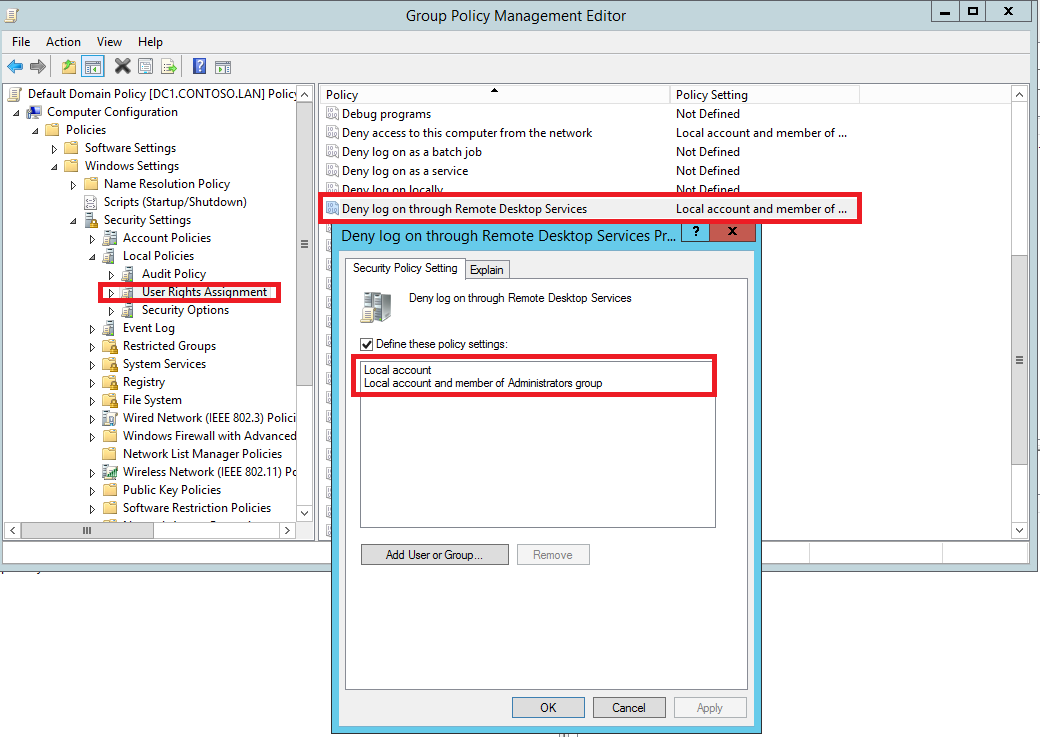This screenshot has height=737, width=1041.
Task: Click the blue Back arrow in toolbar
Action: click(x=15, y=67)
